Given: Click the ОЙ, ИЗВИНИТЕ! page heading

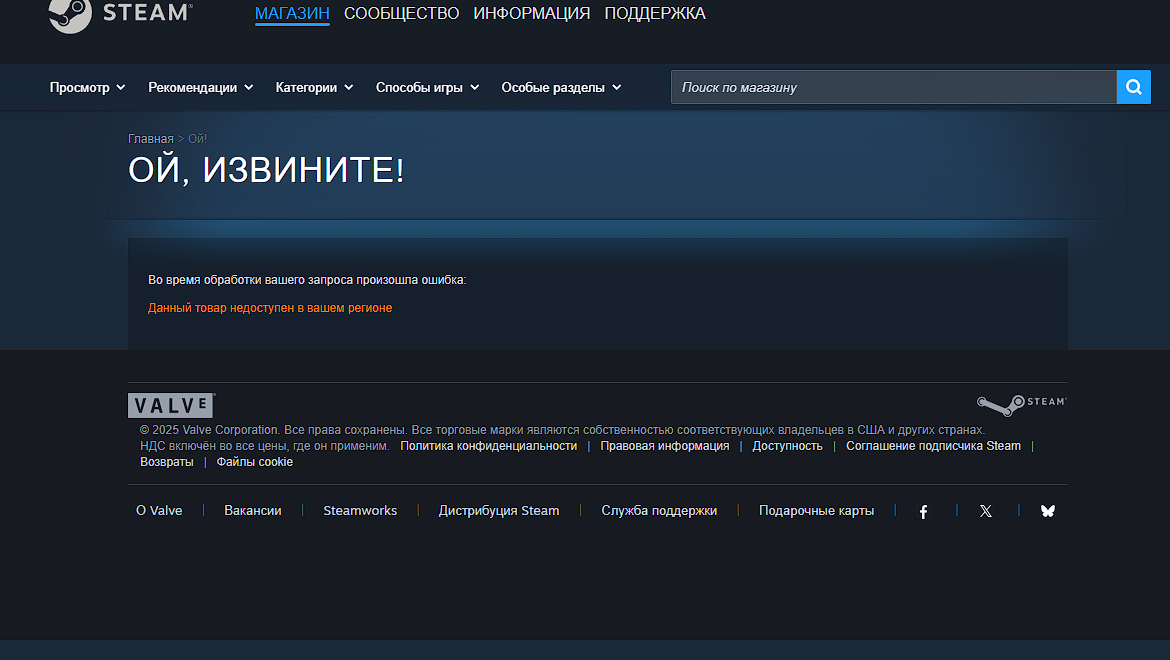Looking at the screenshot, I should (266, 170).
